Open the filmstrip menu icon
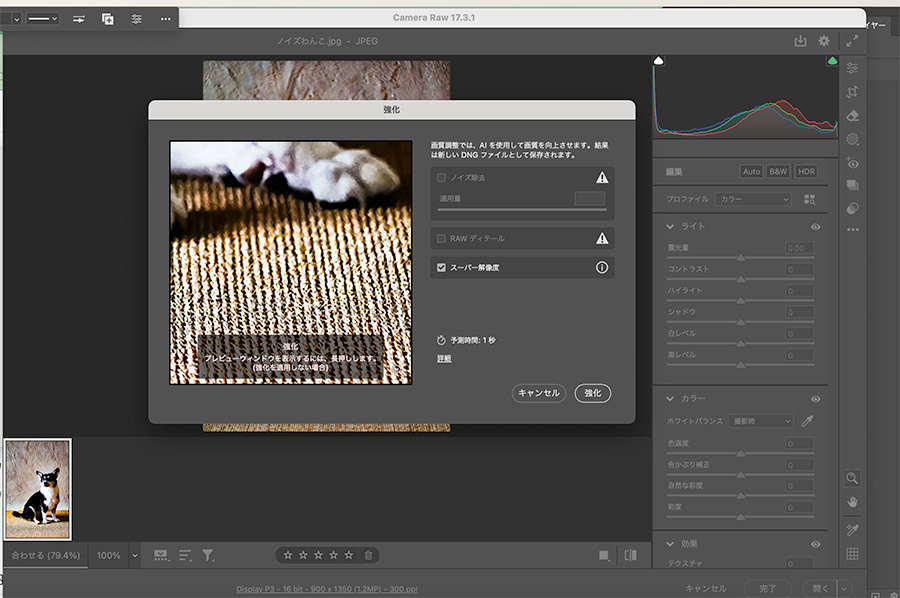 (161, 555)
